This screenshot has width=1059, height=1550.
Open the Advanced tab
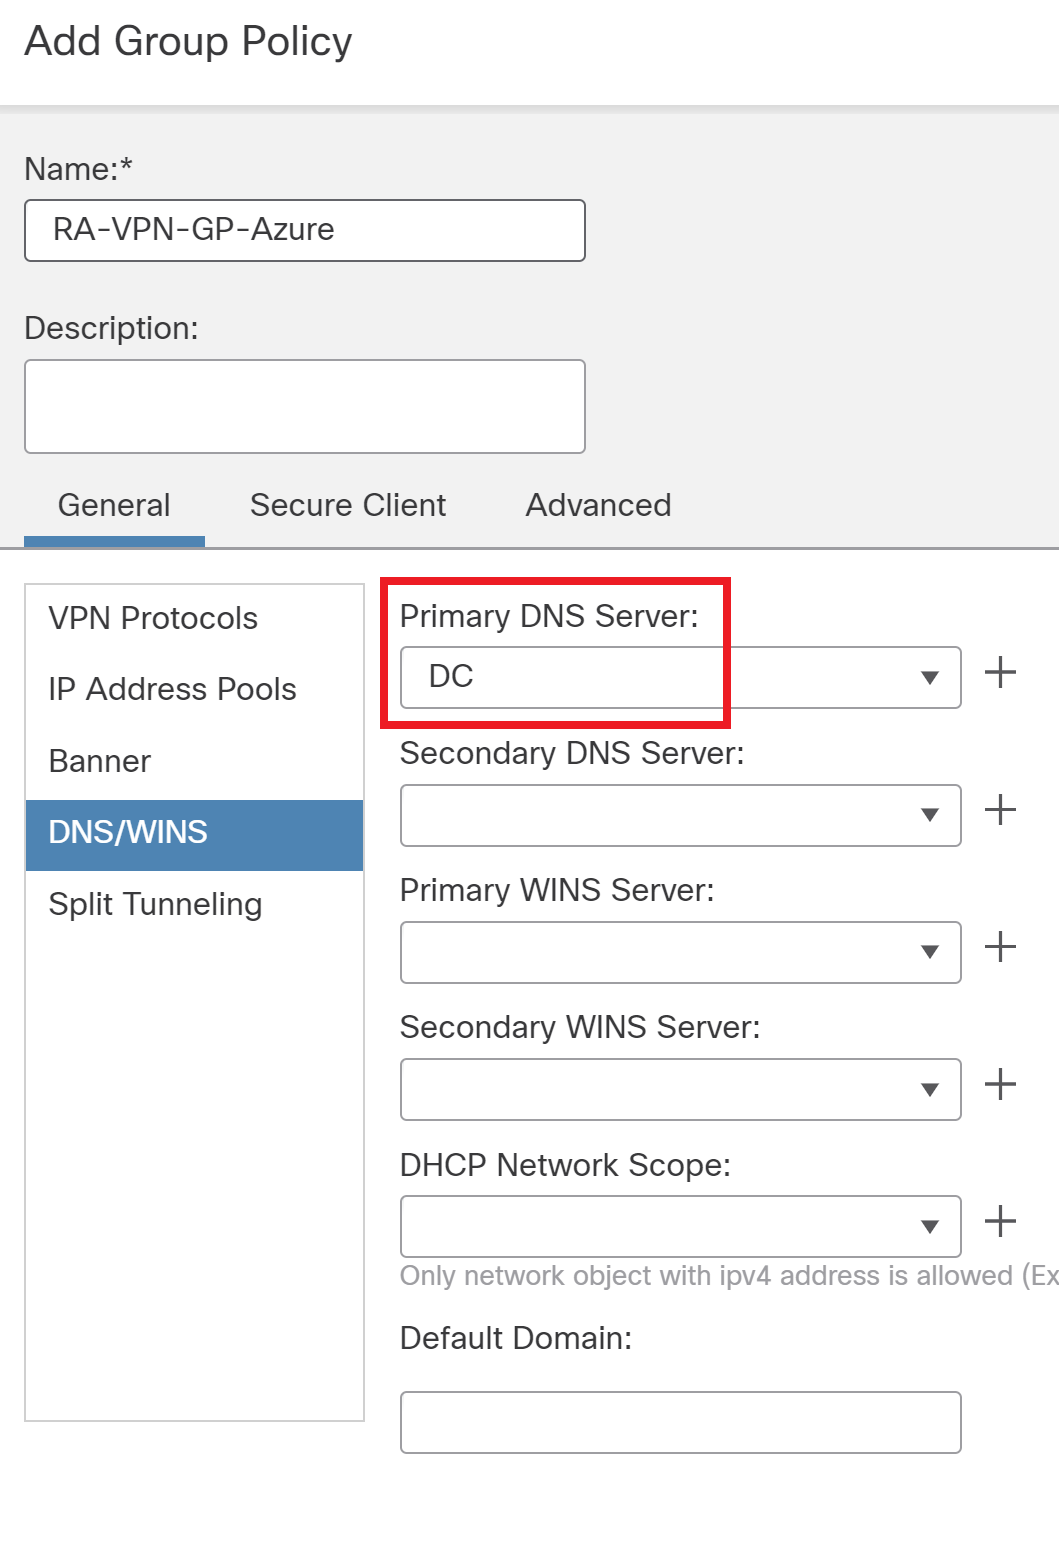coord(598,506)
